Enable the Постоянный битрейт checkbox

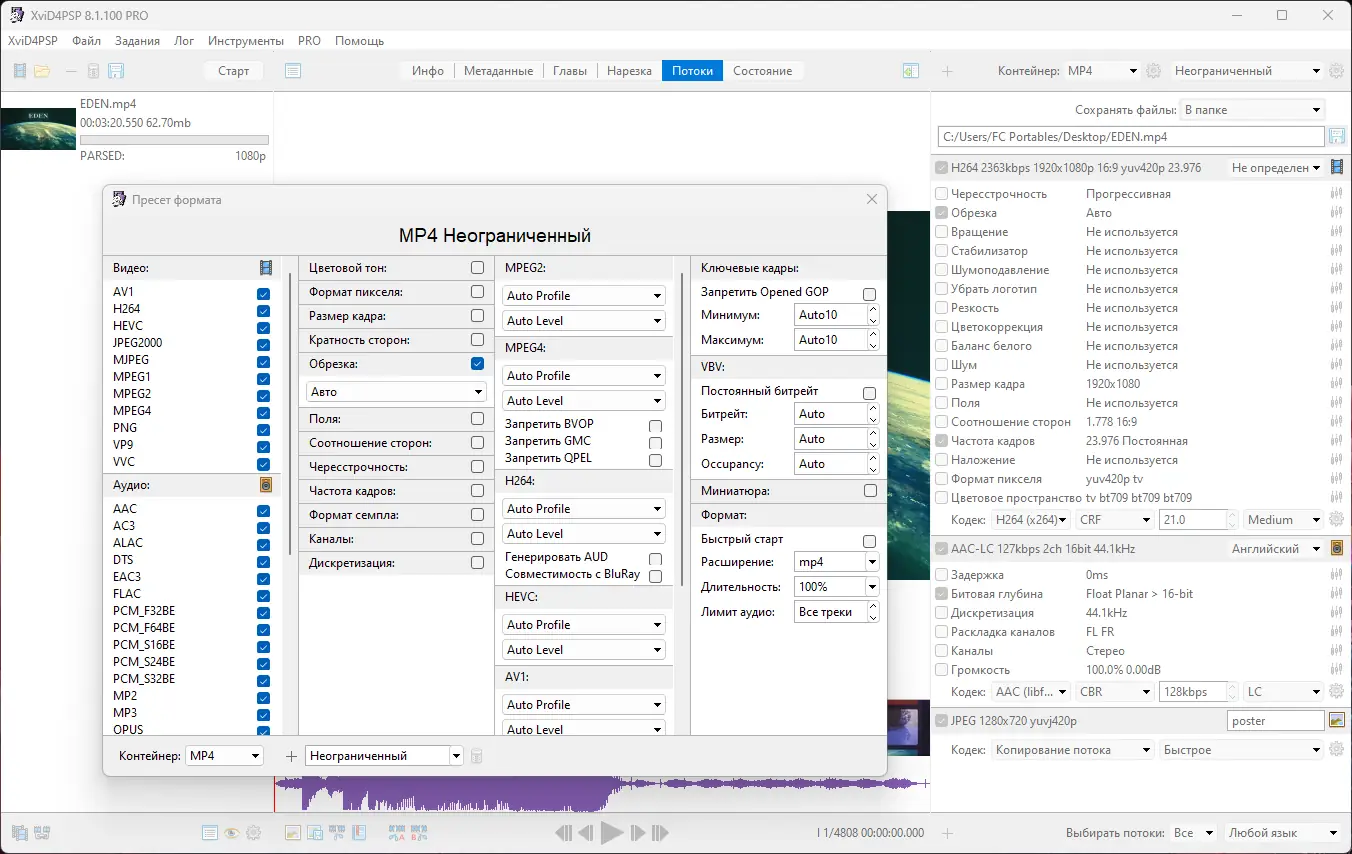pyautogui.click(x=869, y=393)
